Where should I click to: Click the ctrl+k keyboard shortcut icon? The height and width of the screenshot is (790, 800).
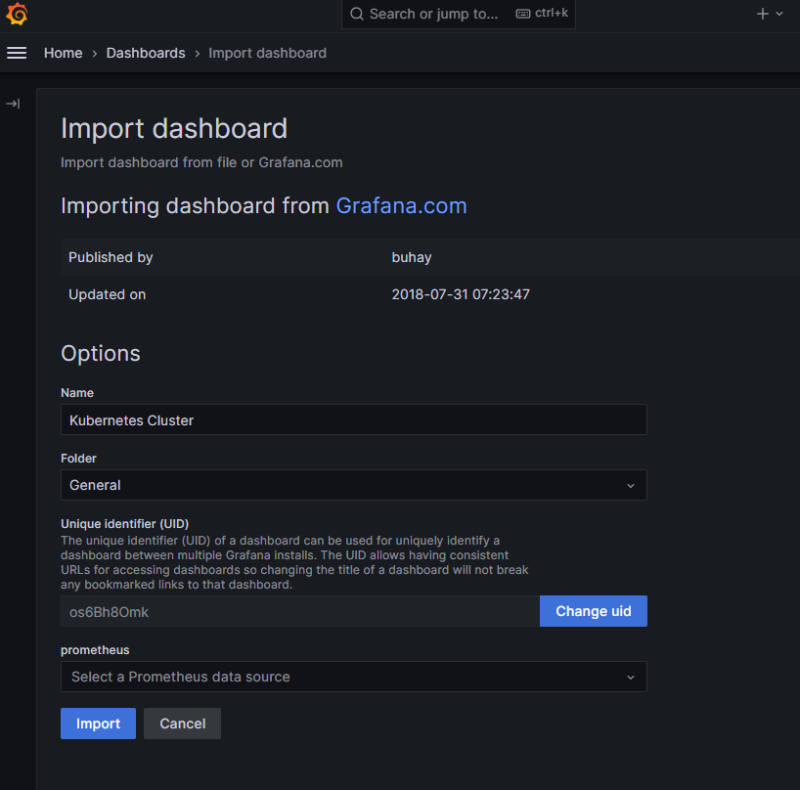click(523, 14)
